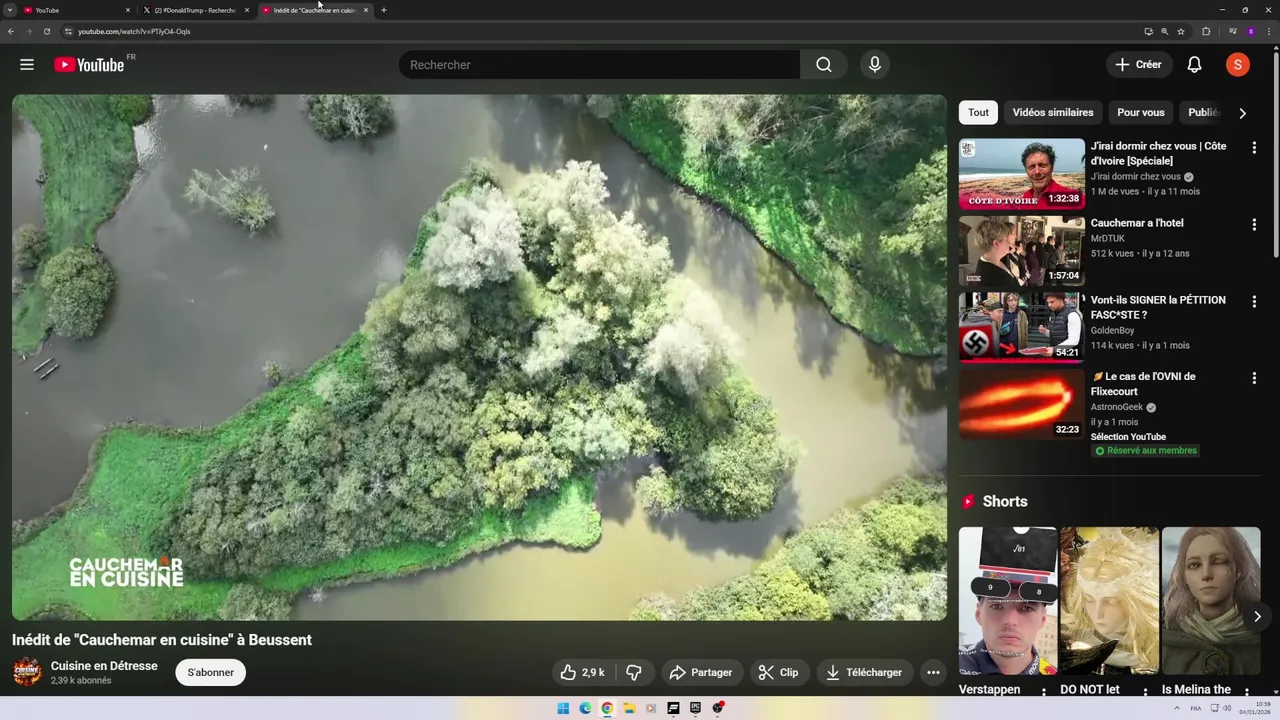The image size is (1280, 720).
Task: Open the Chrome three-dot menu
Action: click(1268, 31)
